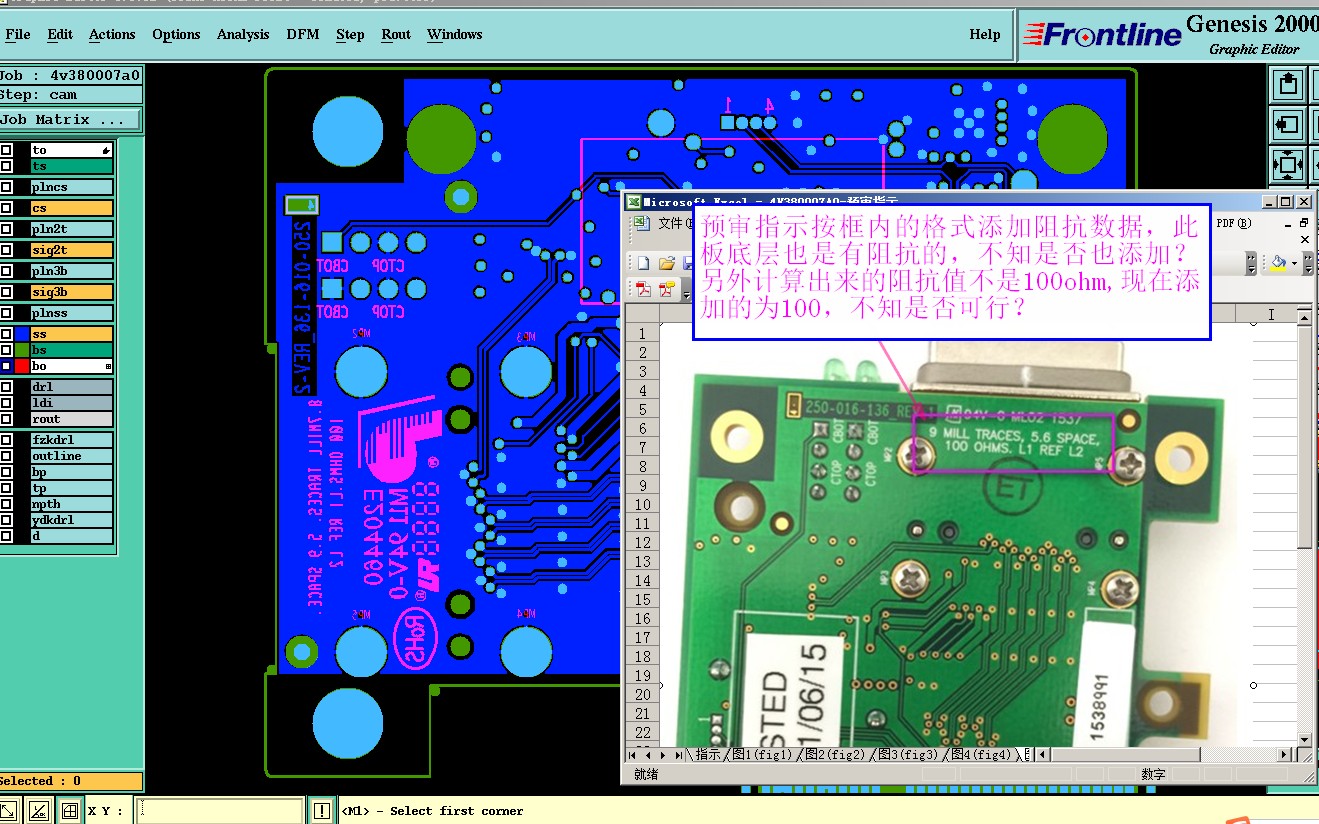Viewport: 1319px width, 824px height.
Task: Click the second icon in Genesis right toolbar
Action: 1288,124
